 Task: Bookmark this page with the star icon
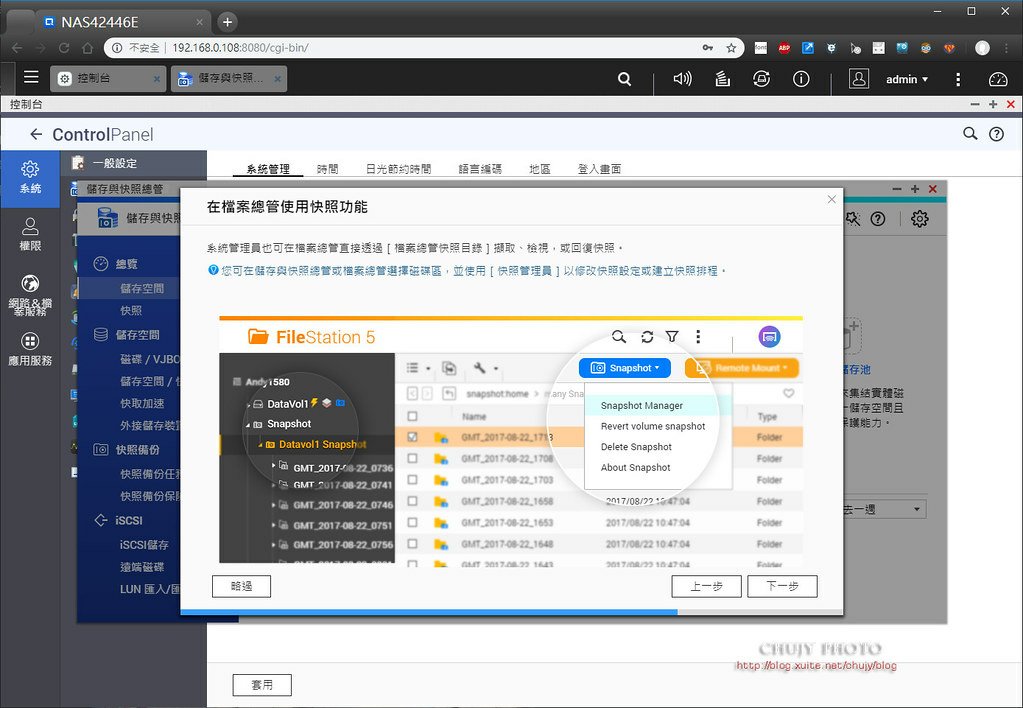click(731, 48)
